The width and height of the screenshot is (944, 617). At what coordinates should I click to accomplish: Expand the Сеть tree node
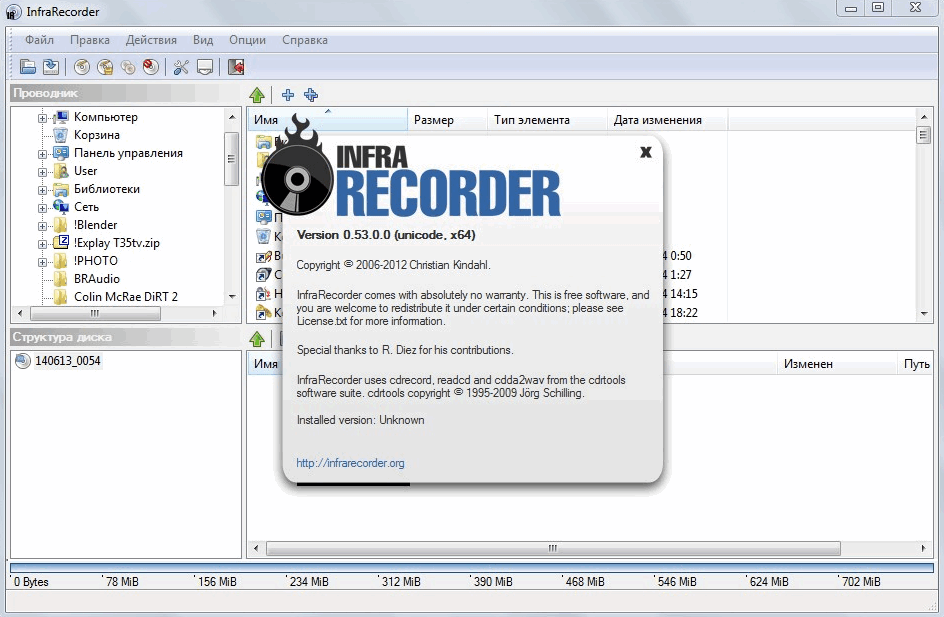[x=42, y=208]
